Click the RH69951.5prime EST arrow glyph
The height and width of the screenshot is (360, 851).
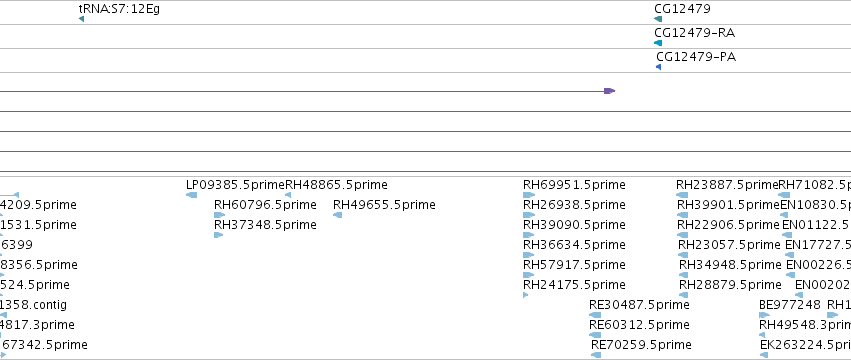pyautogui.click(x=529, y=195)
